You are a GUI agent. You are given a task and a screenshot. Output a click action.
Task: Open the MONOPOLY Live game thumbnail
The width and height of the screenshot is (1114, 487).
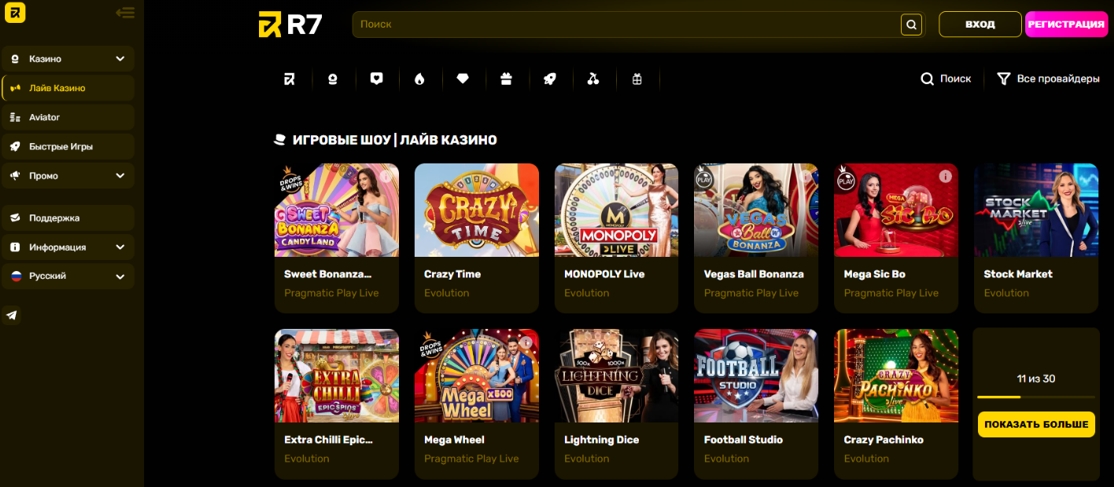[617, 210]
